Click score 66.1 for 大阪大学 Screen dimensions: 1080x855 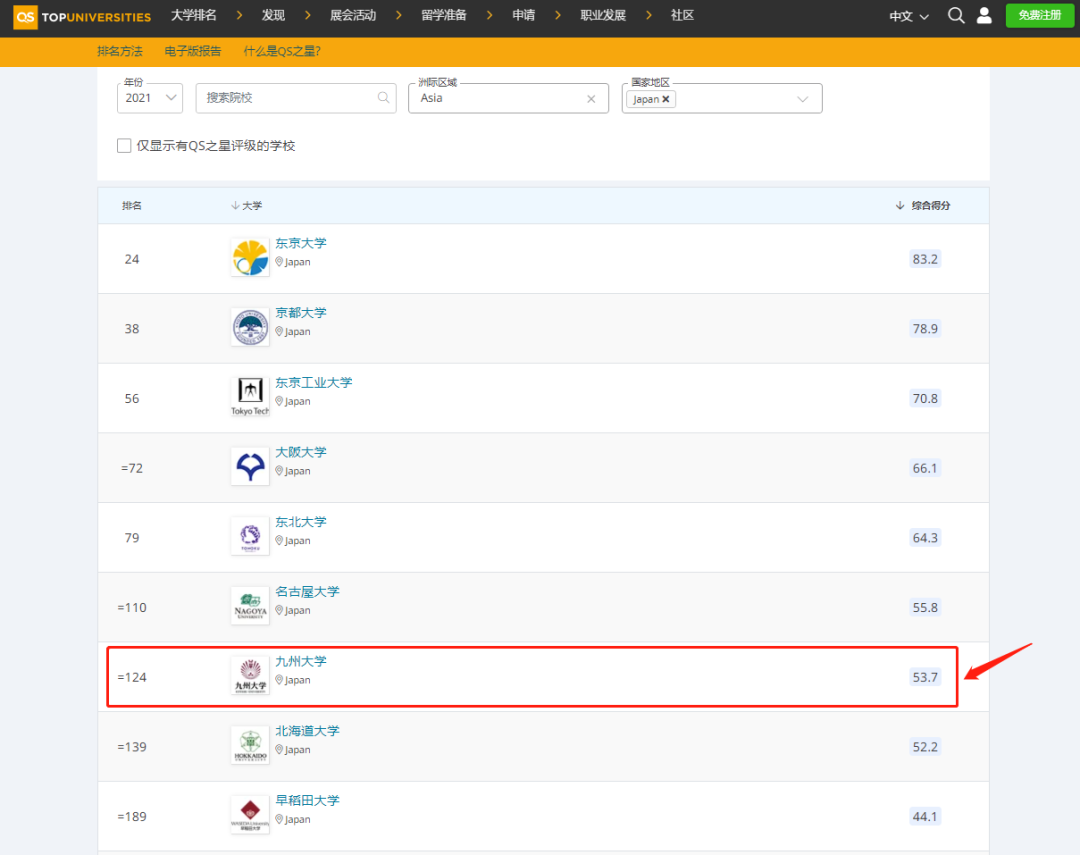tap(925, 468)
